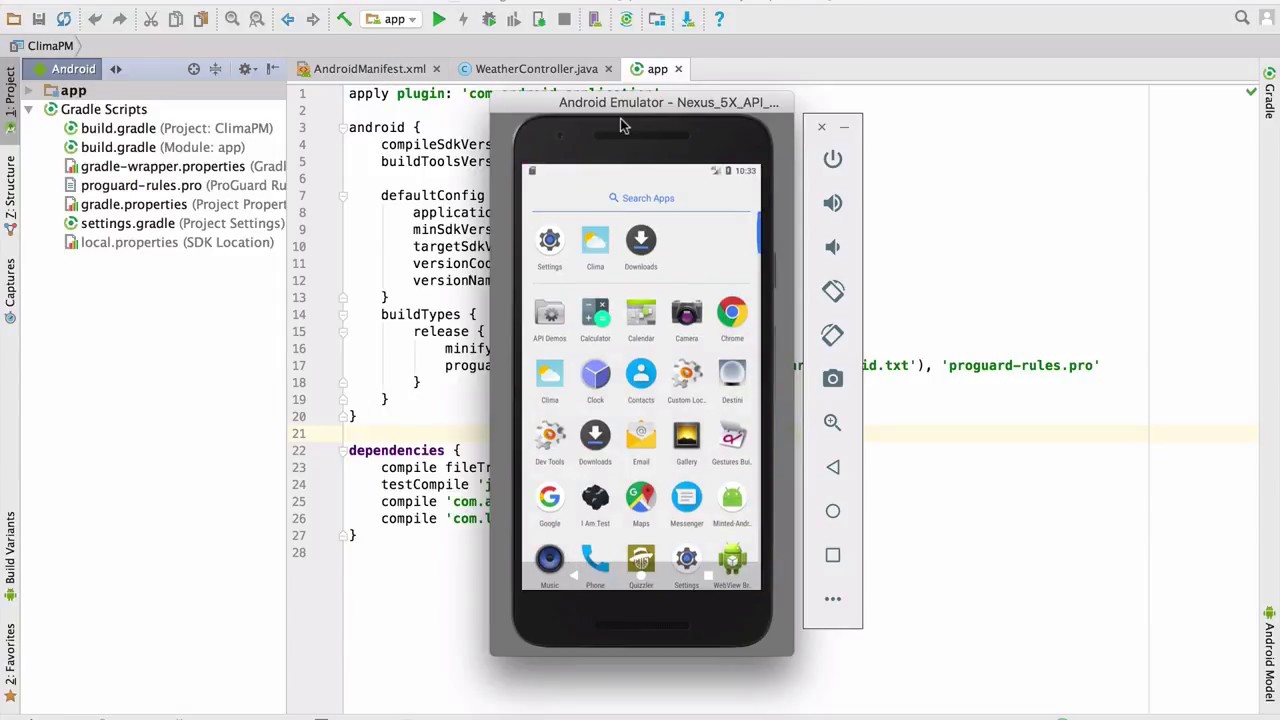Lower emulator volume
The image size is (1280, 720).
pyautogui.click(x=833, y=247)
